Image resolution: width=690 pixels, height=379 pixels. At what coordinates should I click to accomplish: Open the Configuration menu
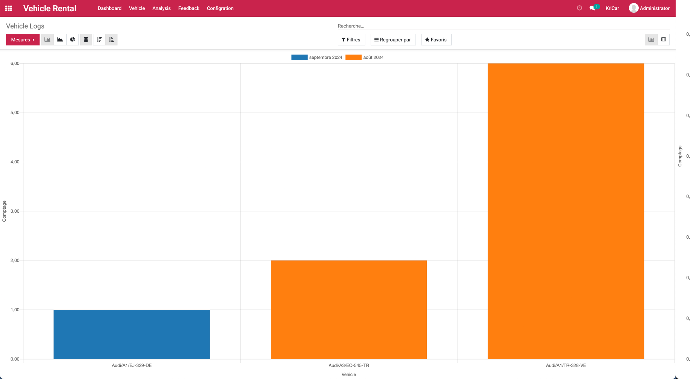pos(220,8)
